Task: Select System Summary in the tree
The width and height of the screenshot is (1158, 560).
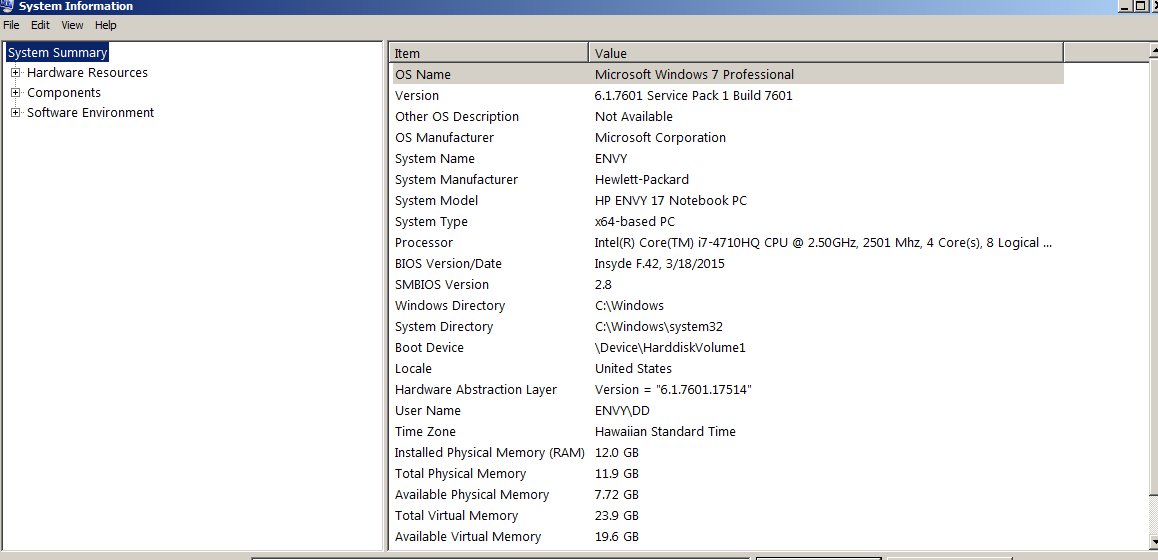Action: 58,52
